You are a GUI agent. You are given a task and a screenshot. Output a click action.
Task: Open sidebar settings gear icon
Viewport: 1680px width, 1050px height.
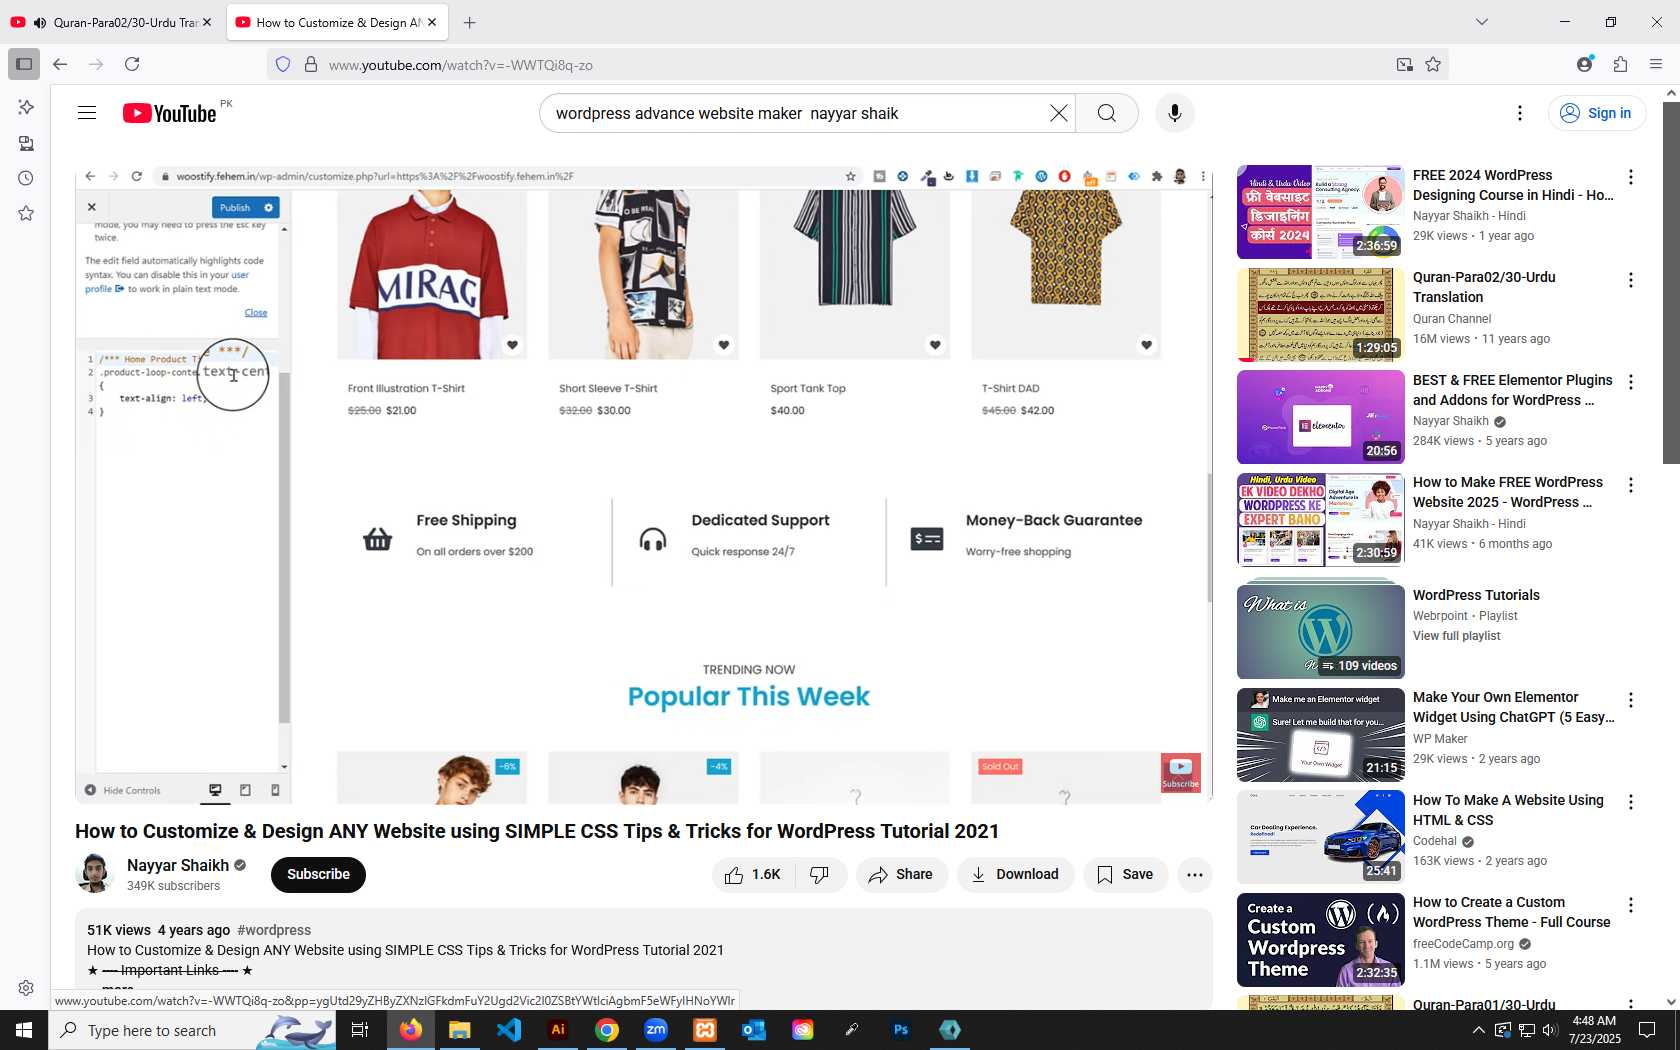26,988
